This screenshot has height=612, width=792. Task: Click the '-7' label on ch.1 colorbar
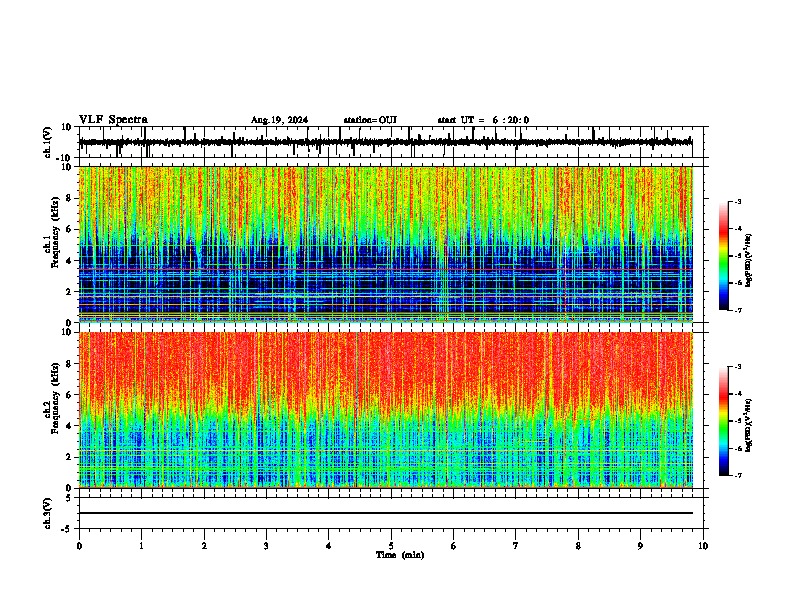coord(738,310)
